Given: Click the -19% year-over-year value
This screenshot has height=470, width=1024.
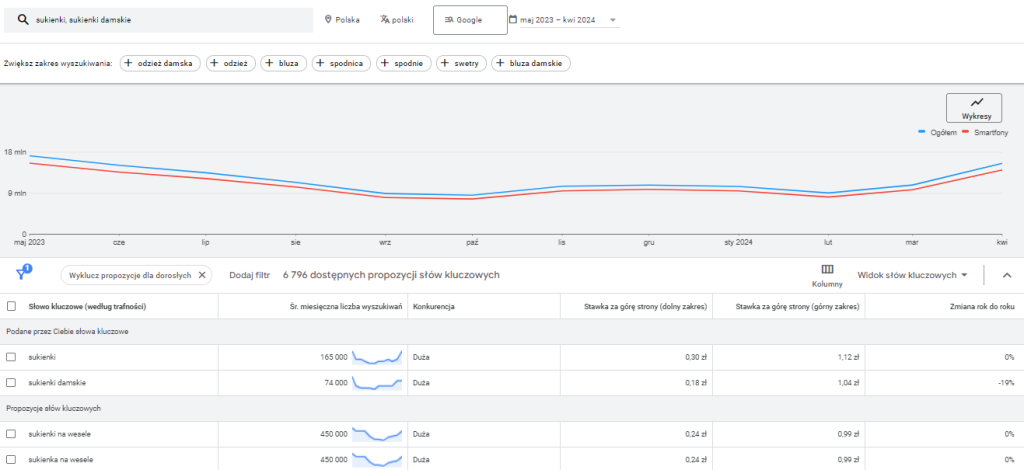Looking at the screenshot, I should coord(1006,383).
